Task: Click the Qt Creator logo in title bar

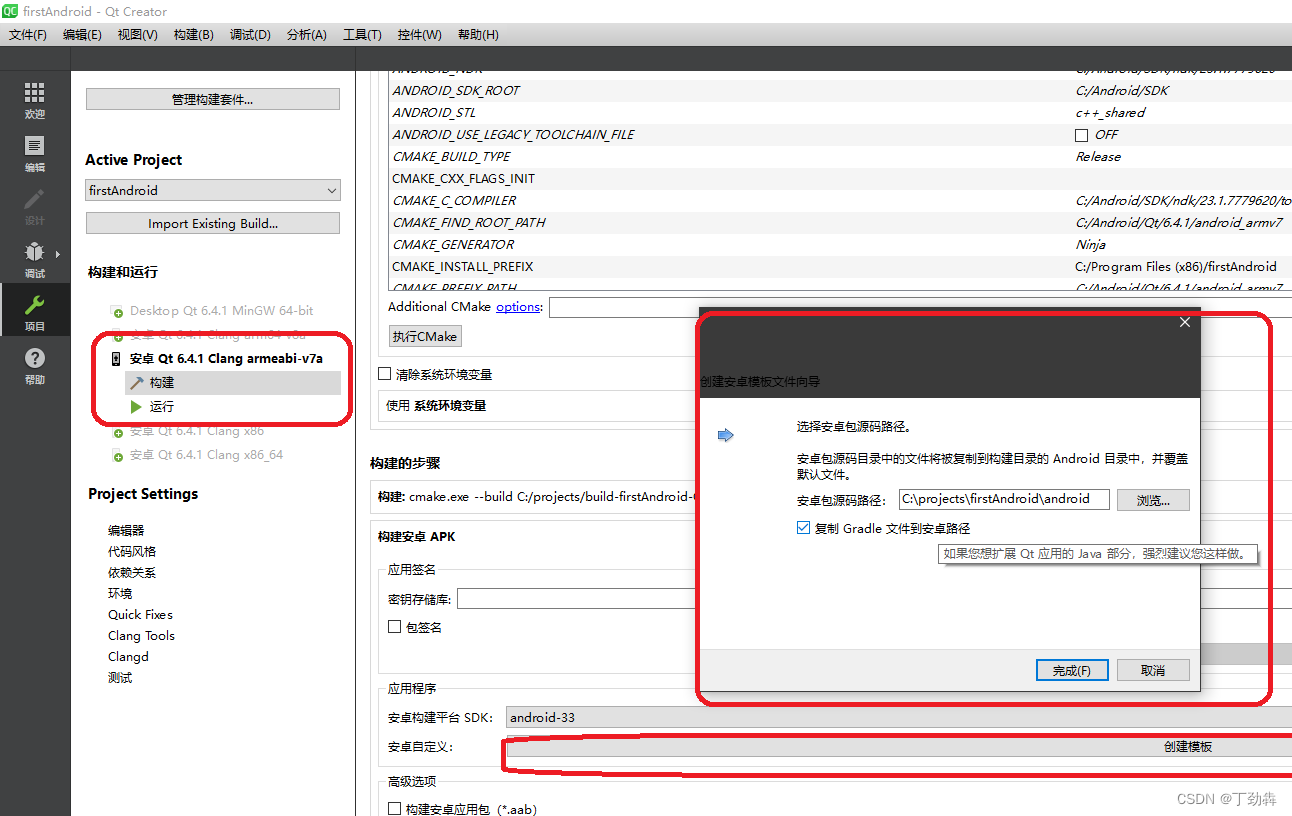Action: point(10,11)
